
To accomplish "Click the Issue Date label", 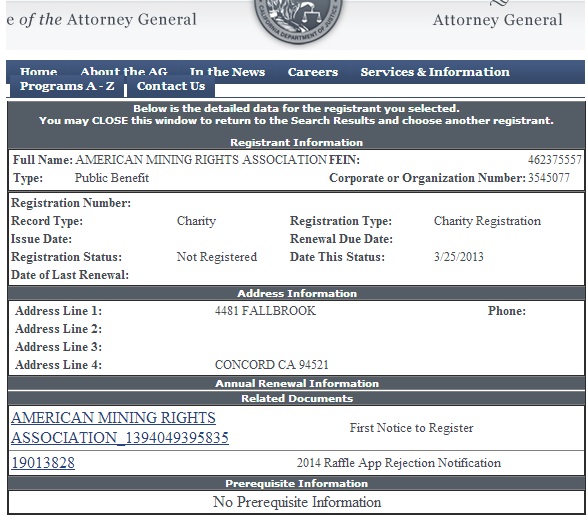I will click(x=41, y=239).
